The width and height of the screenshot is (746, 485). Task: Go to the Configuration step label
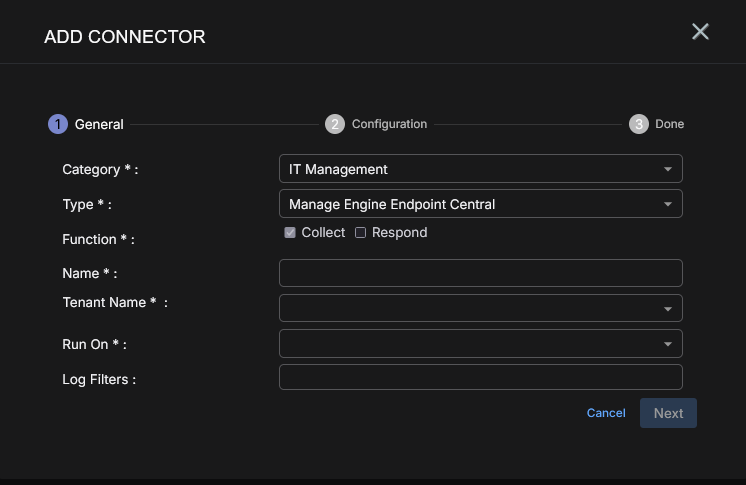(389, 124)
